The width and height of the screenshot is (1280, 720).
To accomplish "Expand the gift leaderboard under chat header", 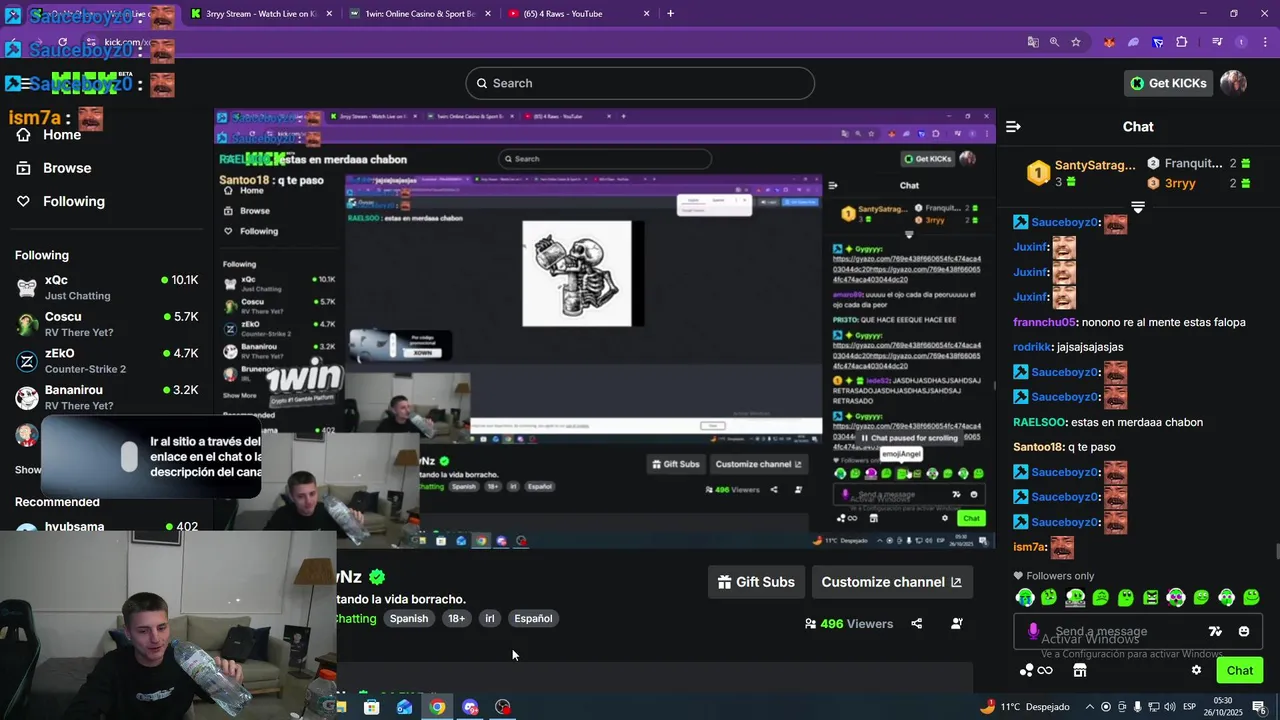I will (x=1138, y=207).
